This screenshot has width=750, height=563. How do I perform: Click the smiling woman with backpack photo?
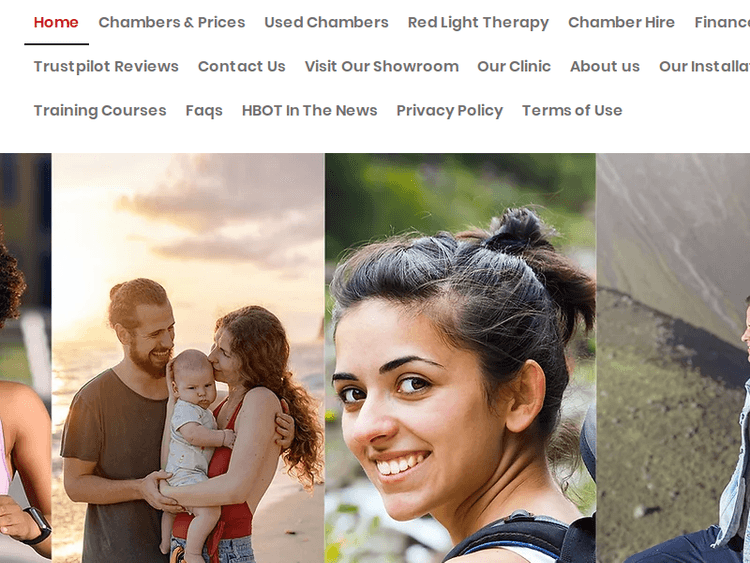pyautogui.click(x=460, y=358)
